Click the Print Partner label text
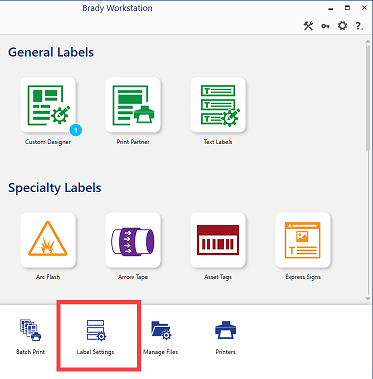Viewport: 373px width, 379px height. point(133,142)
